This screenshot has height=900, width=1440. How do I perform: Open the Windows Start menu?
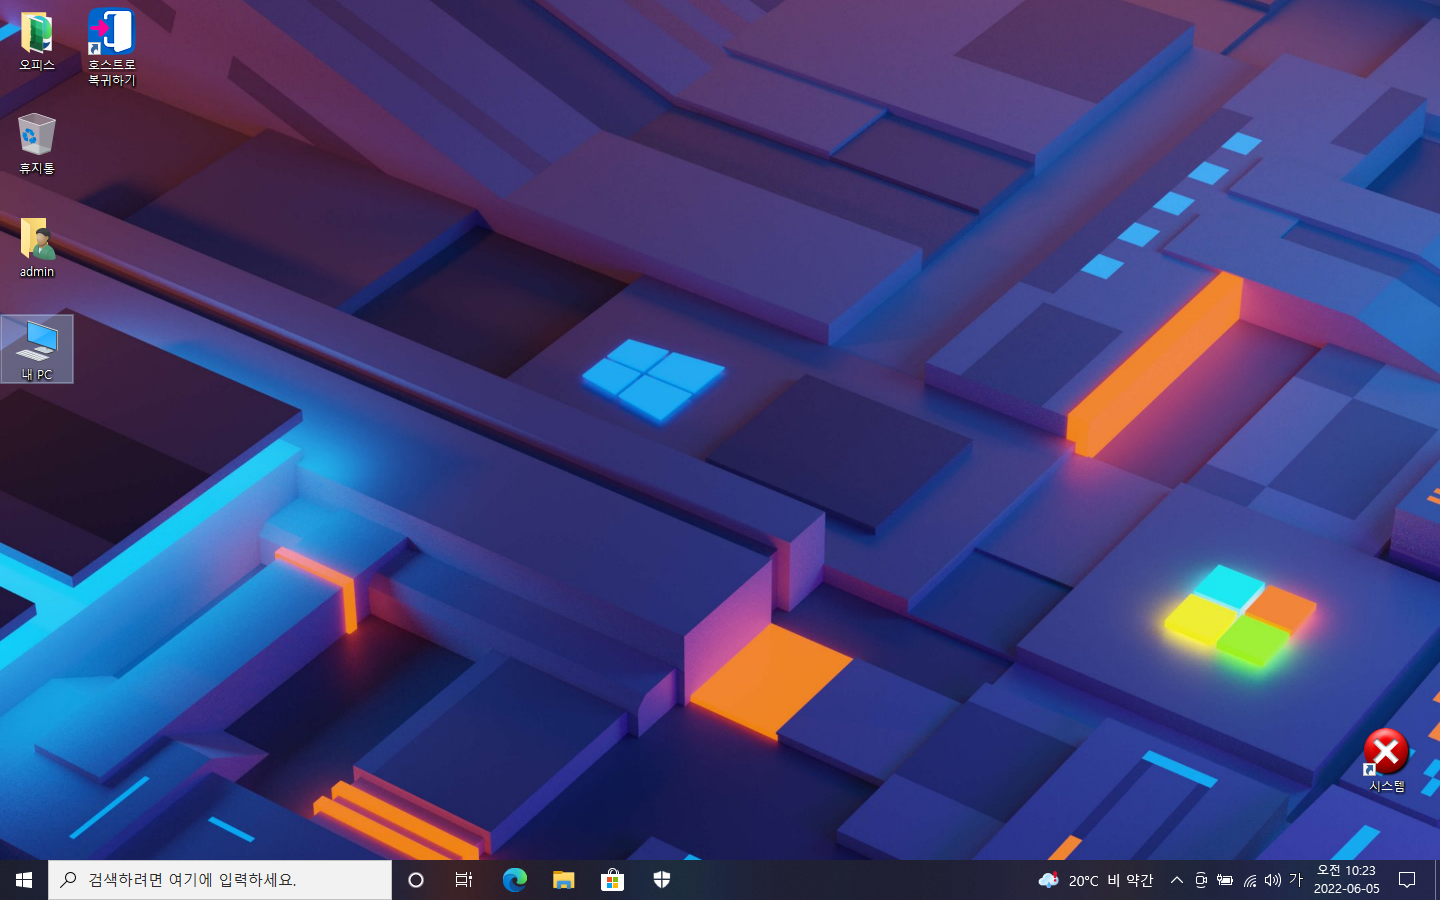[24, 880]
